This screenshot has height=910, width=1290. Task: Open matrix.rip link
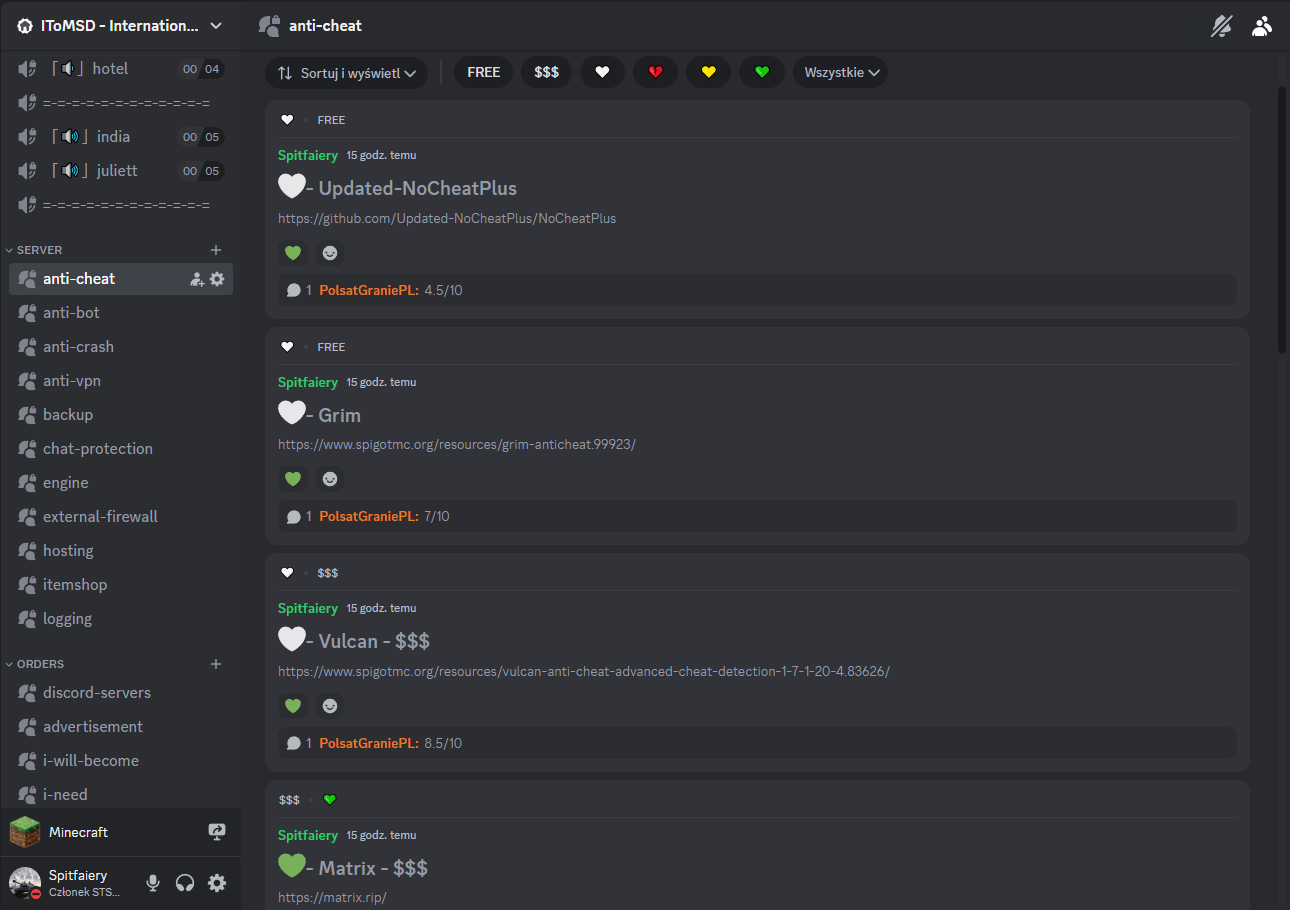(332, 898)
